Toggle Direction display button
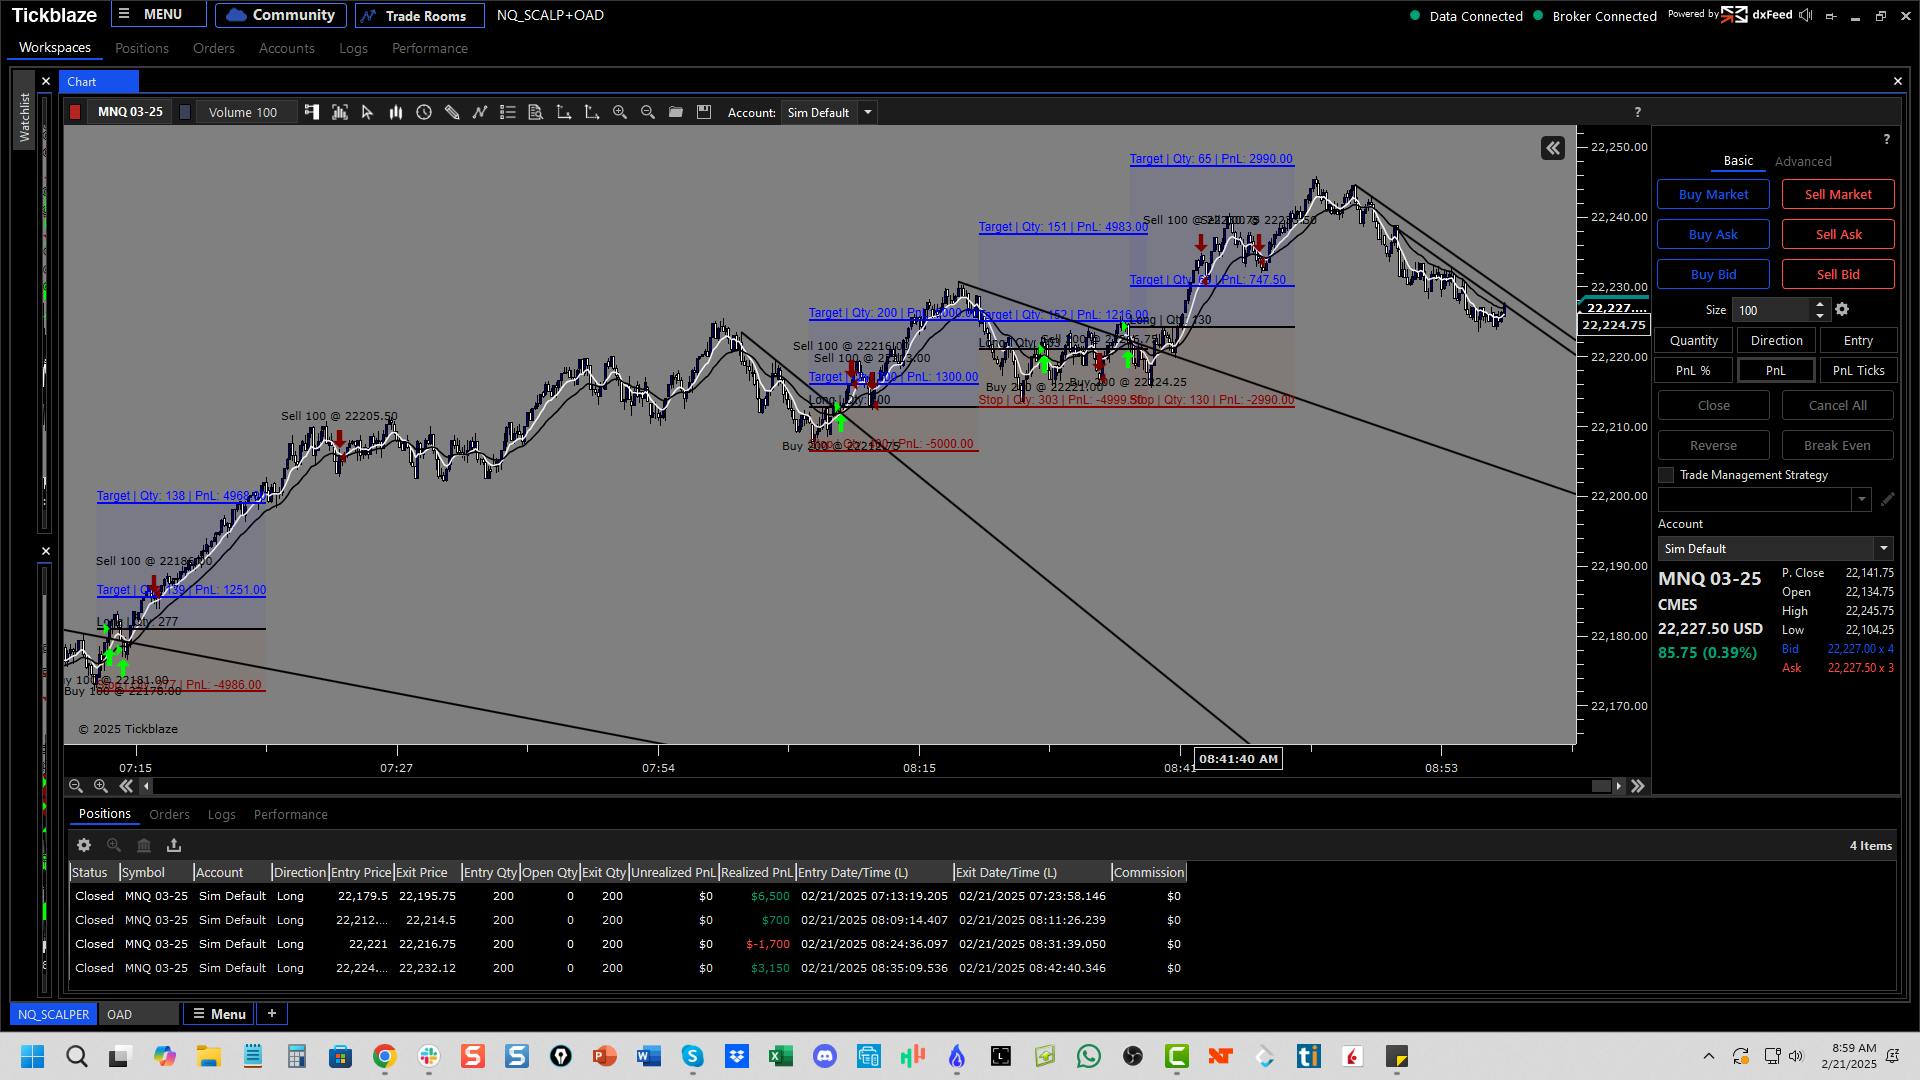Screen dimensions: 1920x1080 pos(1776,341)
